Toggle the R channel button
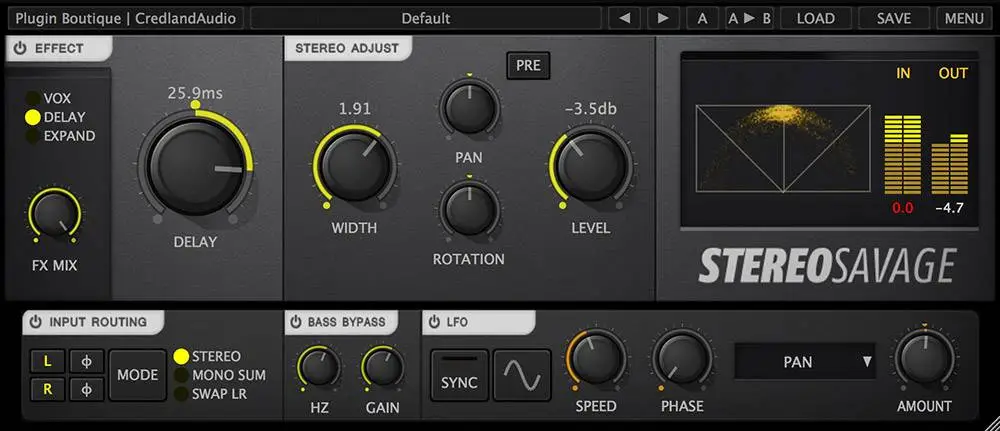Viewport: 1000px width, 431px height. pos(47,389)
